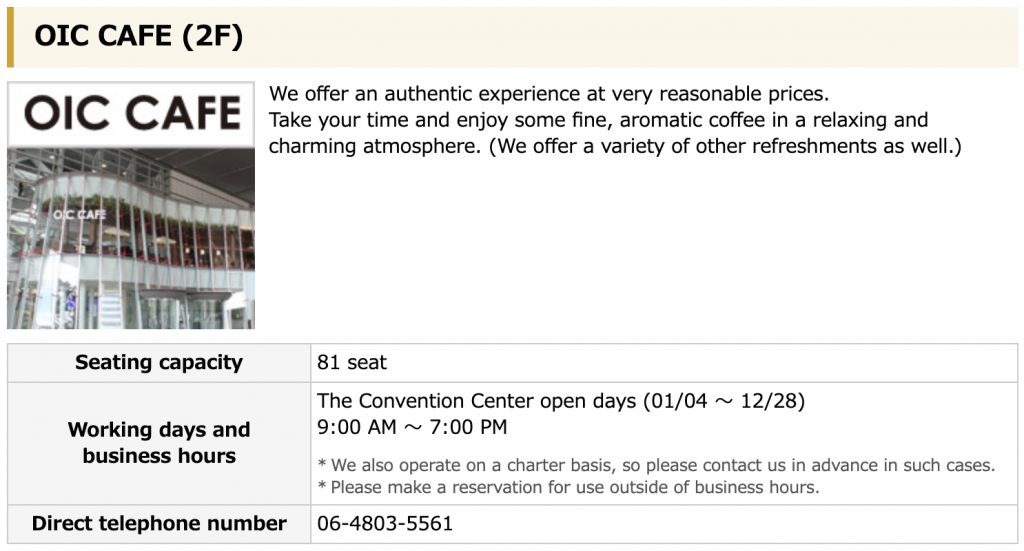Viewport: 1024px width, 551px height.
Task: Click the authentic experience description sentence
Action: [549, 94]
